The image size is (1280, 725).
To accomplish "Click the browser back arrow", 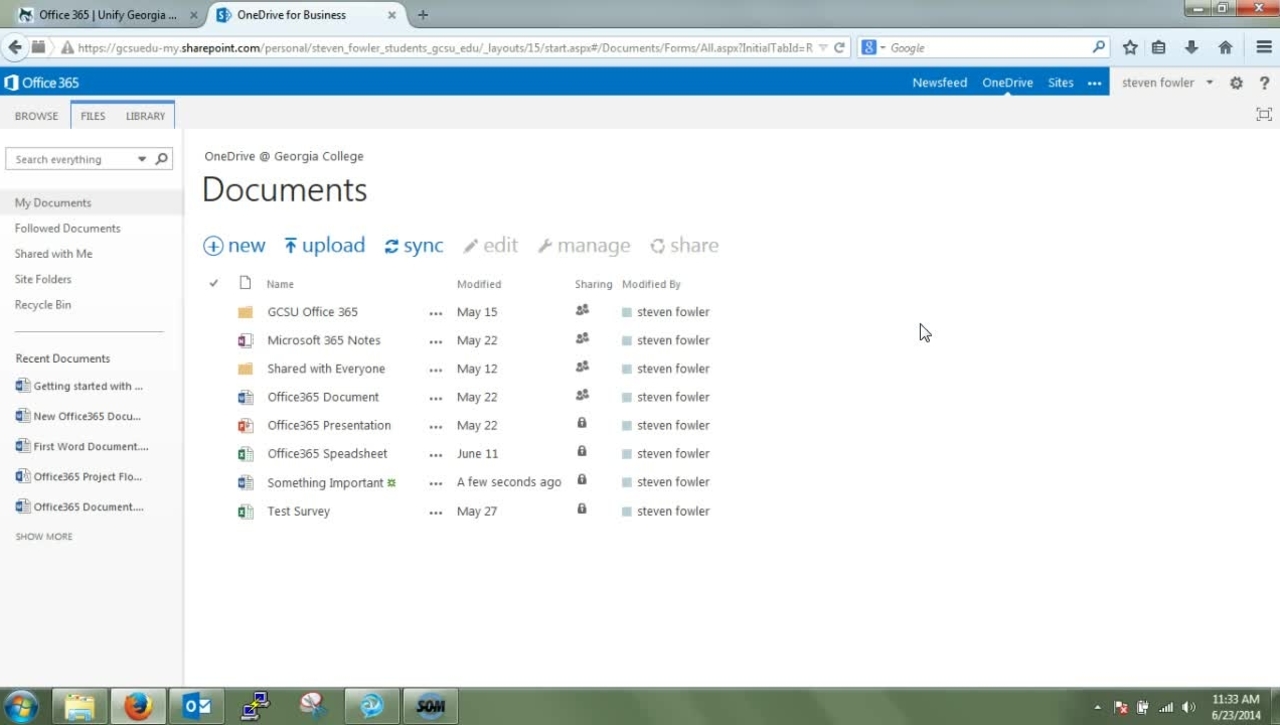I will [14, 47].
